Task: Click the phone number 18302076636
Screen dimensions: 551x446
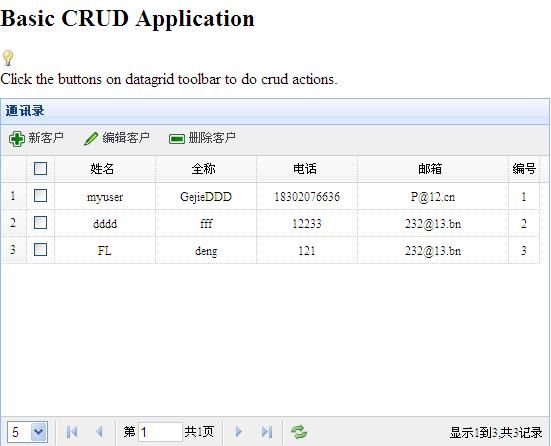Action: pyautogui.click(x=307, y=196)
